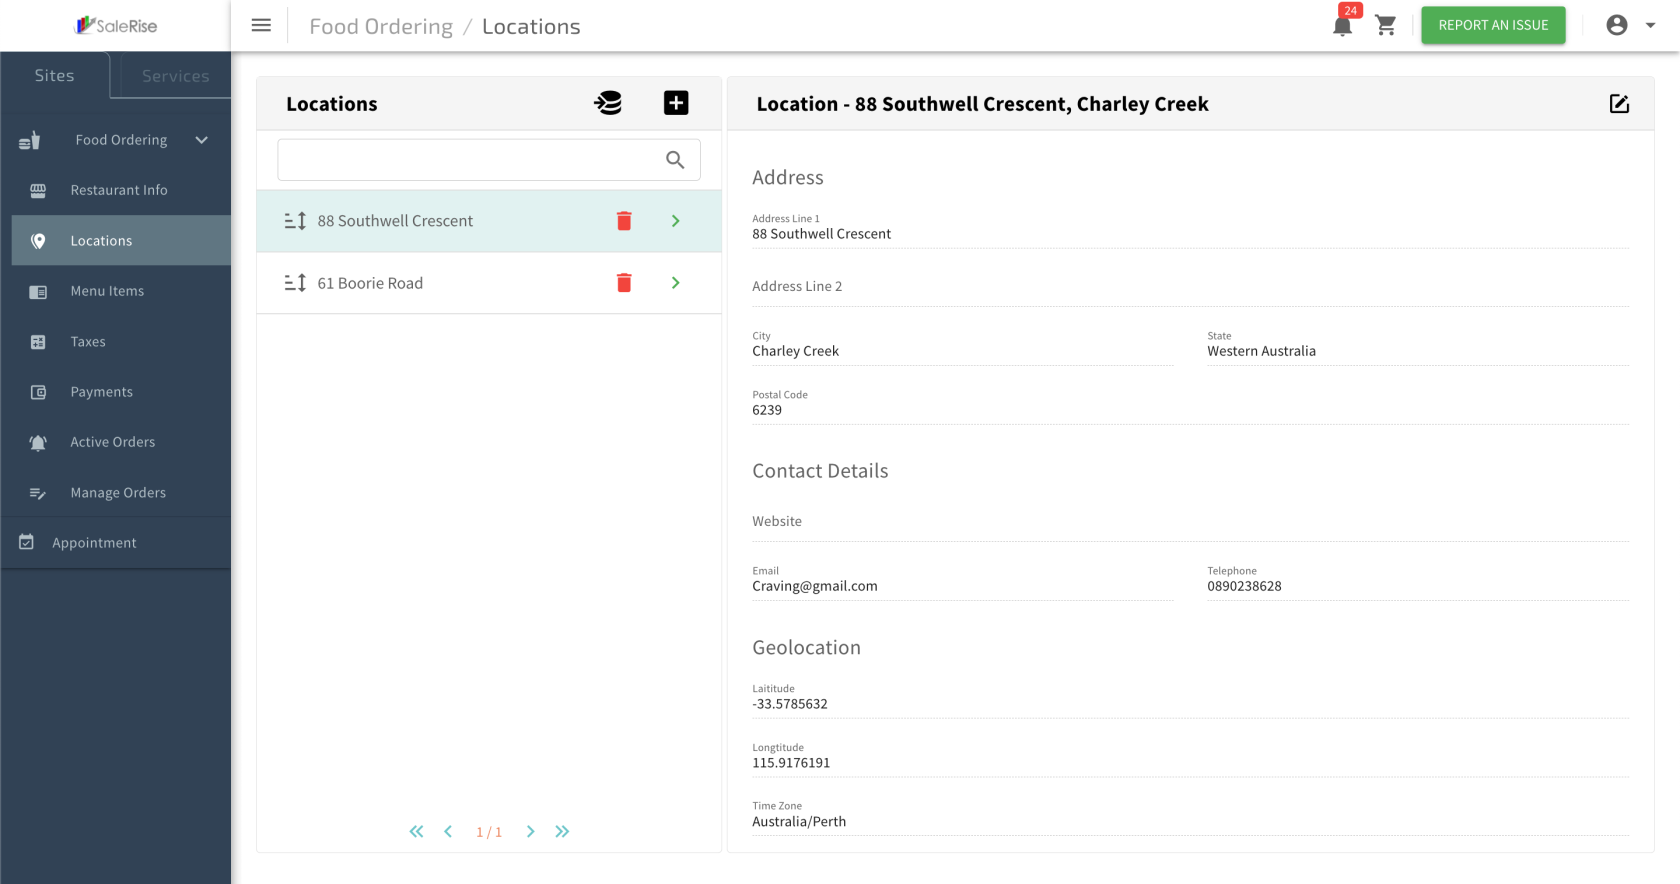Image resolution: width=1680 pixels, height=884 pixels.
Task: Click the search magnifier icon
Action: [675, 160]
